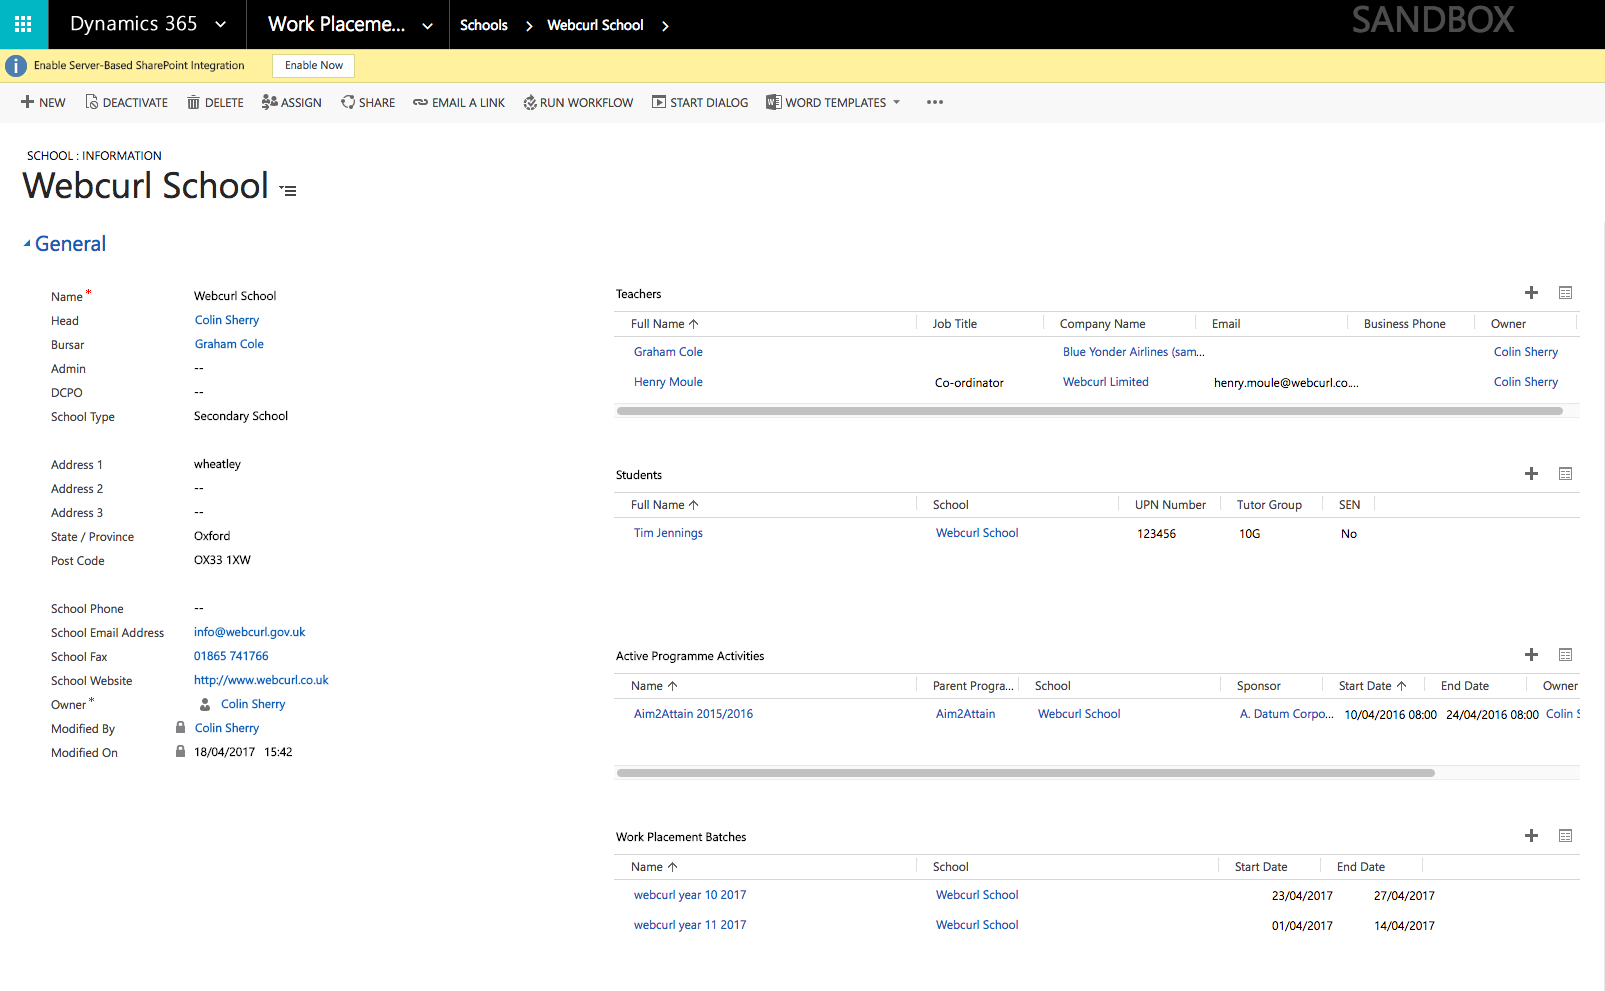Open the Word Templates dropdown arrow
This screenshot has height=991, width=1605.
898,102
